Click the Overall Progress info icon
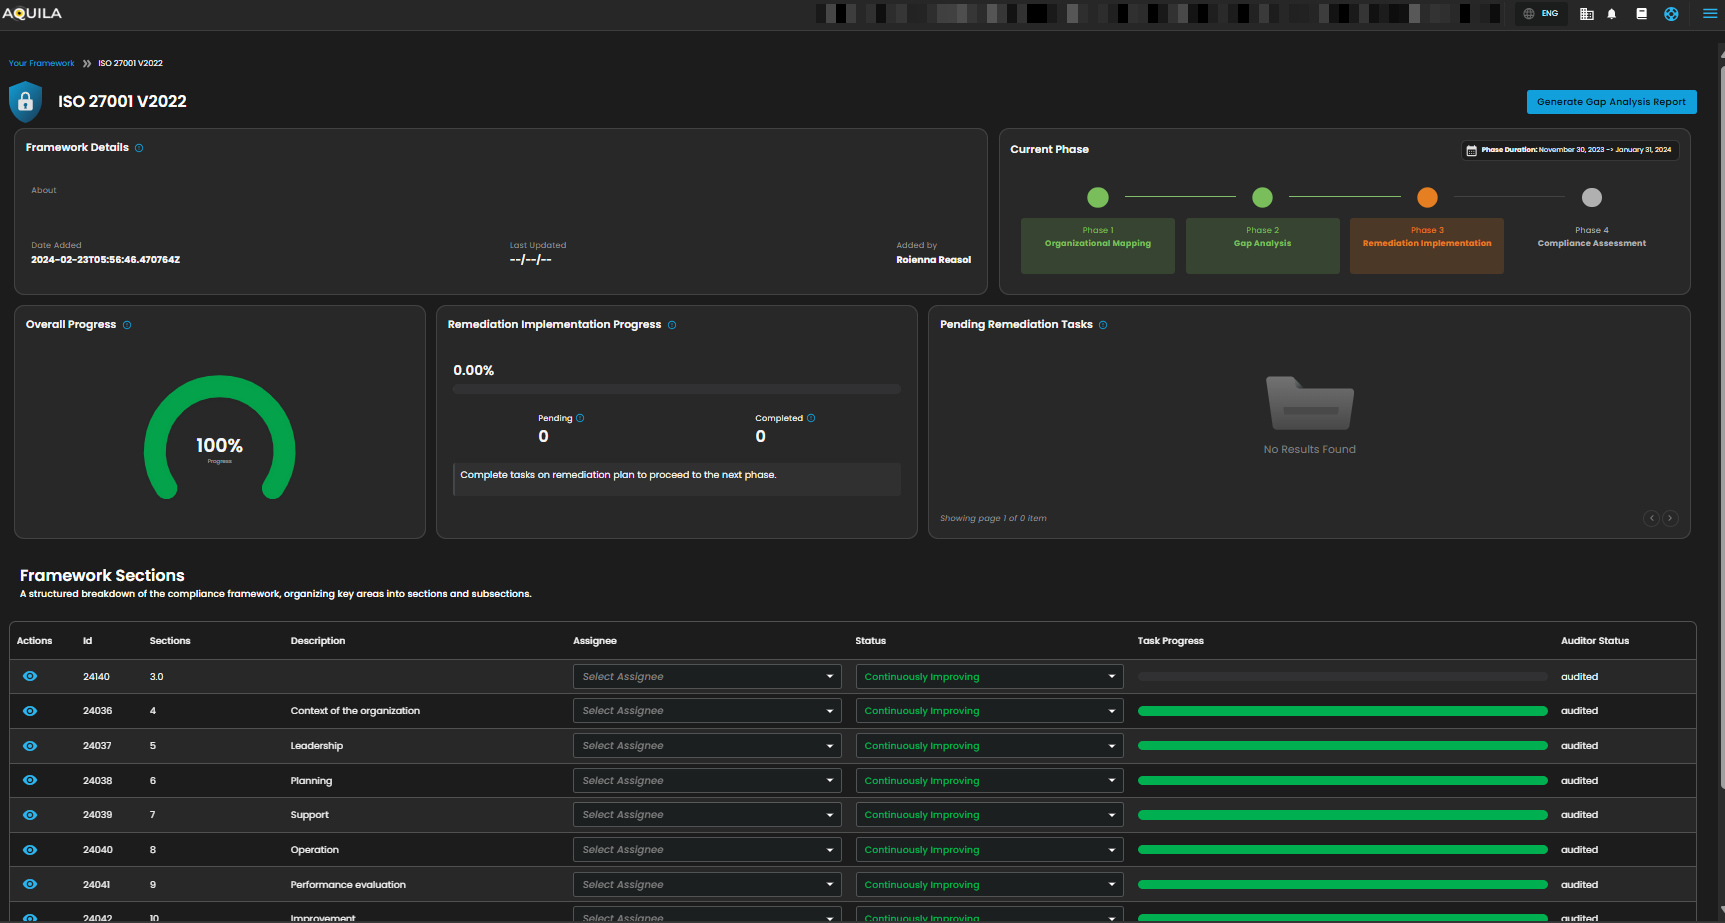Viewport: 1725px width, 923px height. tap(127, 325)
